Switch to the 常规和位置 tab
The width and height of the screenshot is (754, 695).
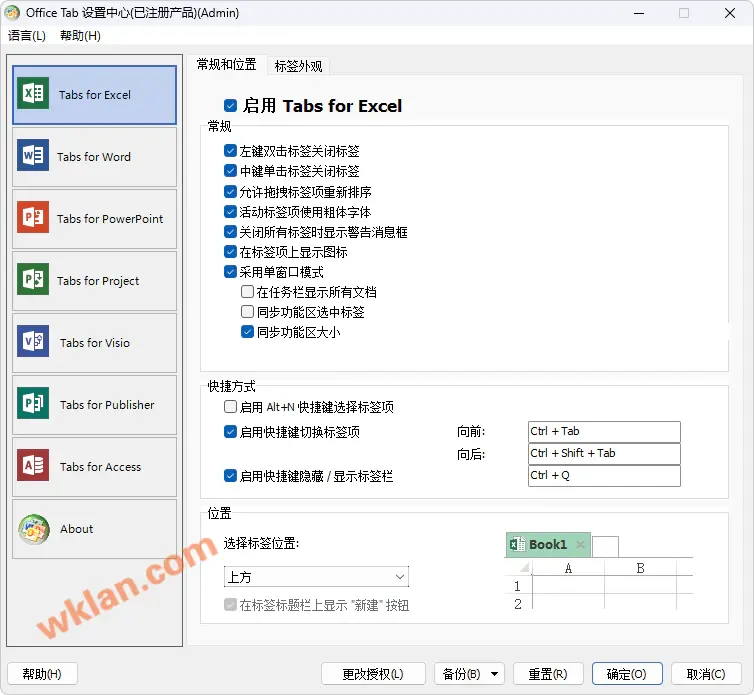tap(226, 64)
